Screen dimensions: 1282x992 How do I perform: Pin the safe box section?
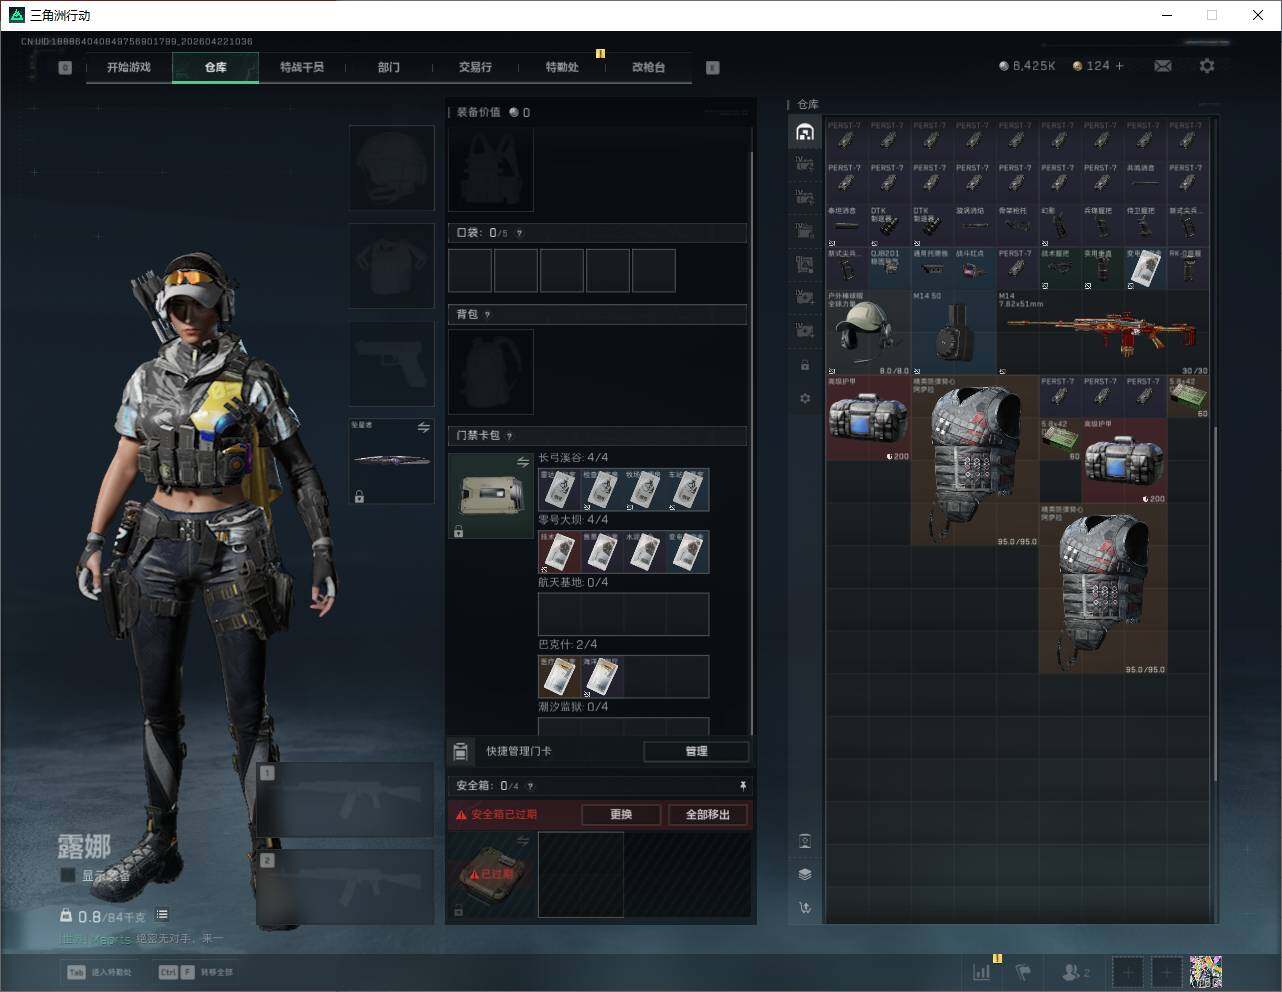pyautogui.click(x=742, y=786)
